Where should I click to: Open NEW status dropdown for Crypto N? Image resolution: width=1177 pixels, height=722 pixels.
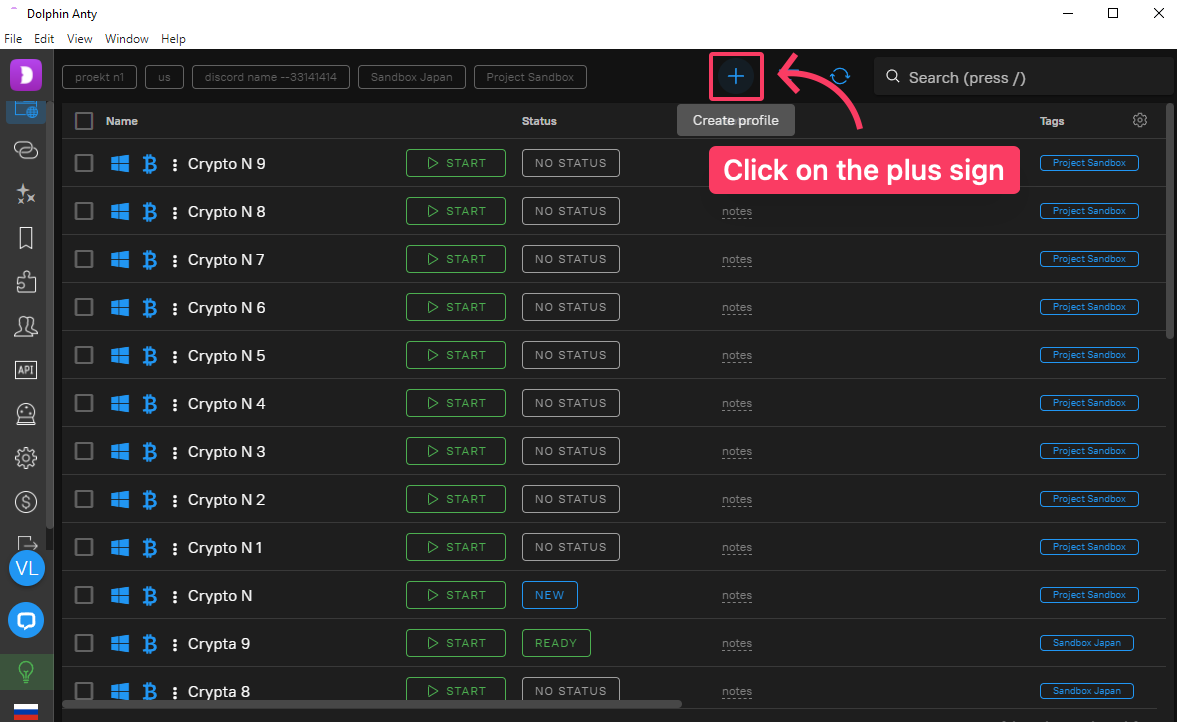click(x=549, y=595)
